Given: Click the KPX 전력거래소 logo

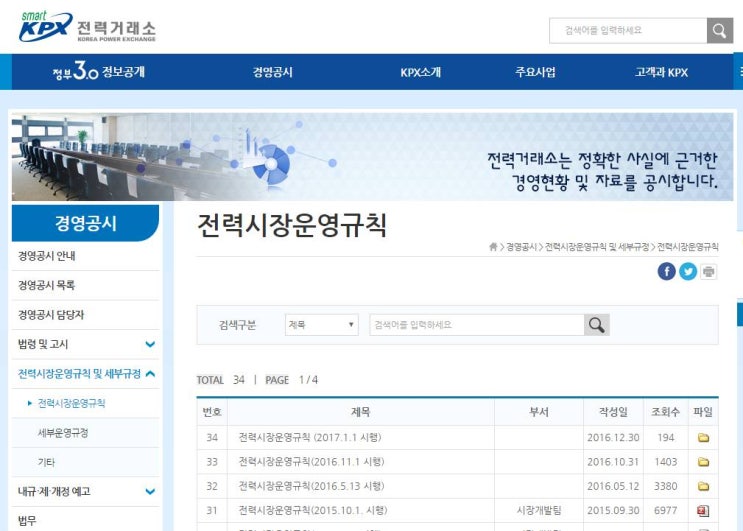Looking at the screenshot, I should coord(86,28).
